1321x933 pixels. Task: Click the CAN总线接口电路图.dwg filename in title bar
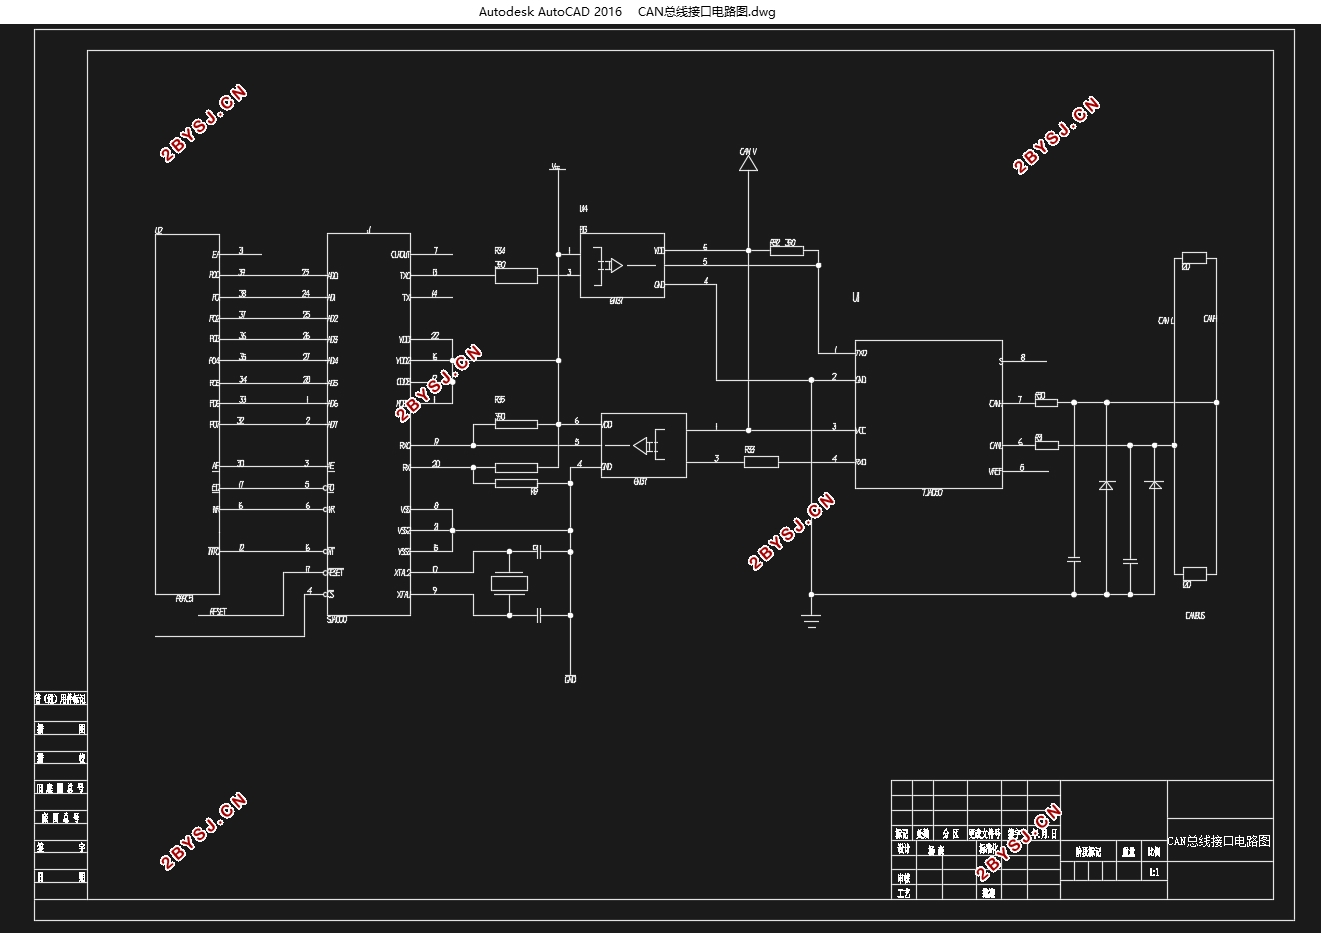(707, 12)
